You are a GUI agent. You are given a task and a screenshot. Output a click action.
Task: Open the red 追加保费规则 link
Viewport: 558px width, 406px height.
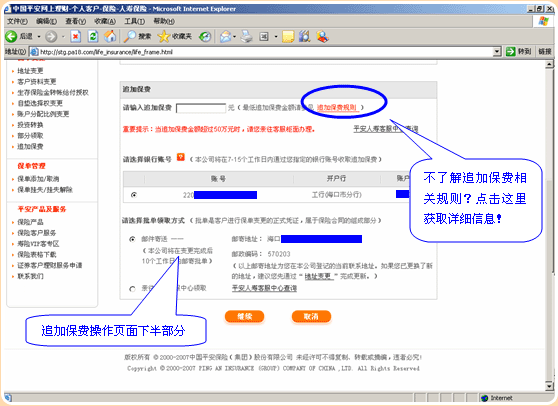pyautogui.click(x=337, y=107)
